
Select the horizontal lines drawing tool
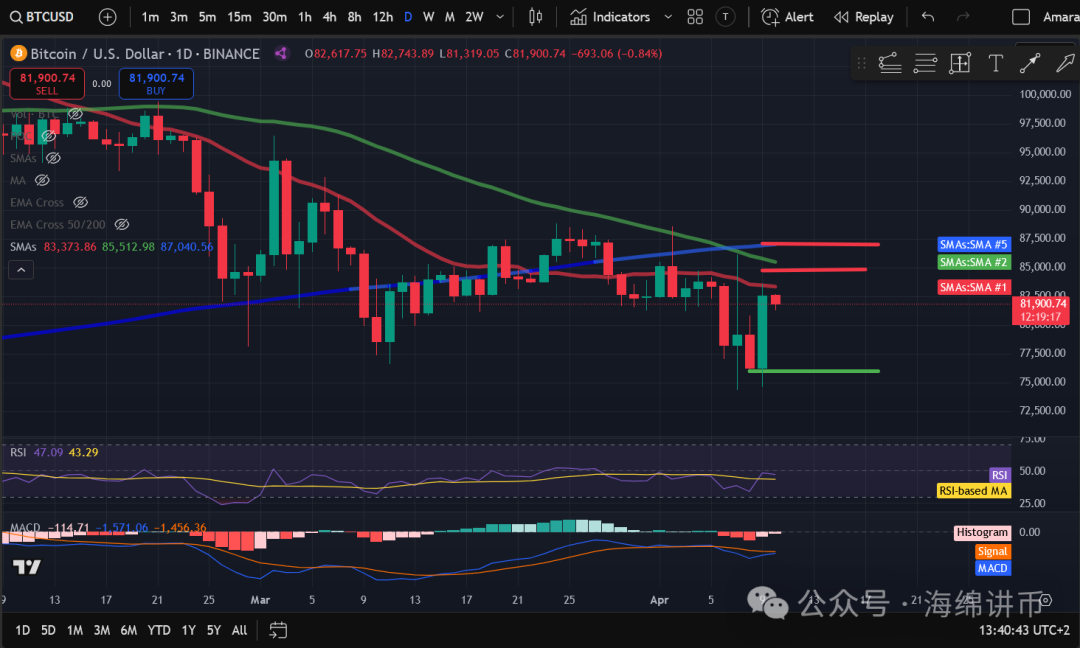click(925, 64)
